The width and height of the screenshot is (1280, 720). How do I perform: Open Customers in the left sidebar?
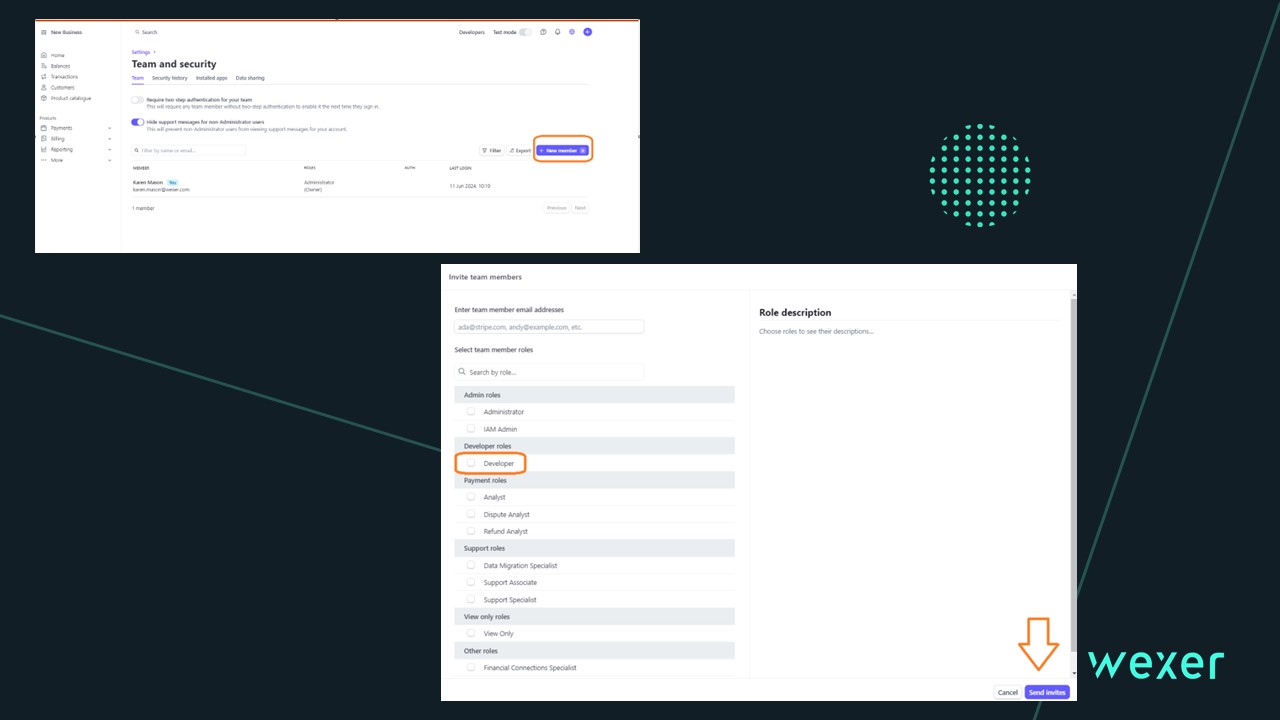62,88
